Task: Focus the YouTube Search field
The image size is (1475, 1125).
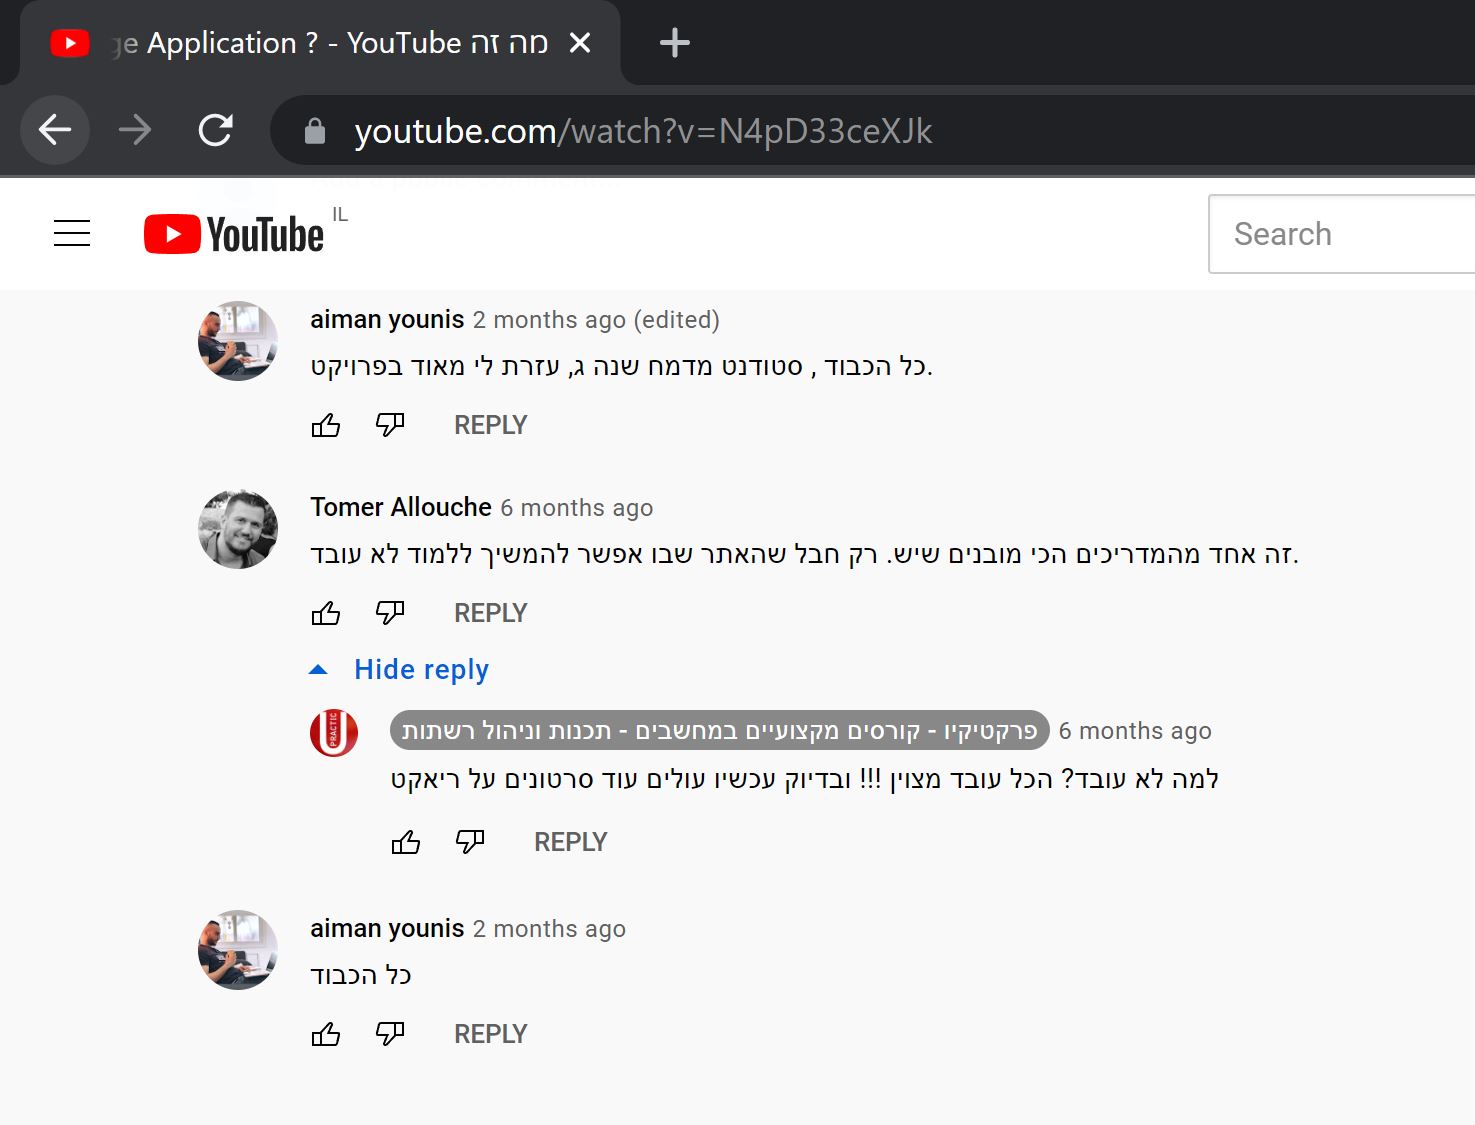Action: point(1342,234)
